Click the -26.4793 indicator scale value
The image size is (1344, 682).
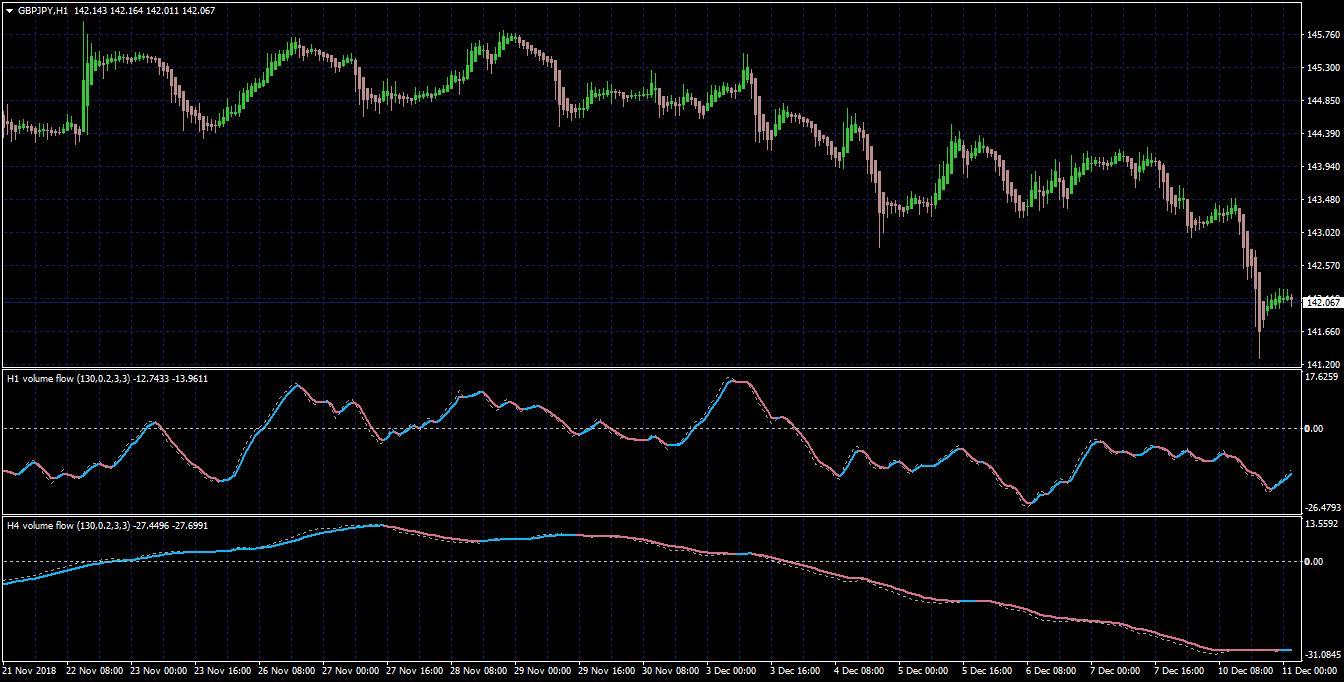[x=1322, y=508]
